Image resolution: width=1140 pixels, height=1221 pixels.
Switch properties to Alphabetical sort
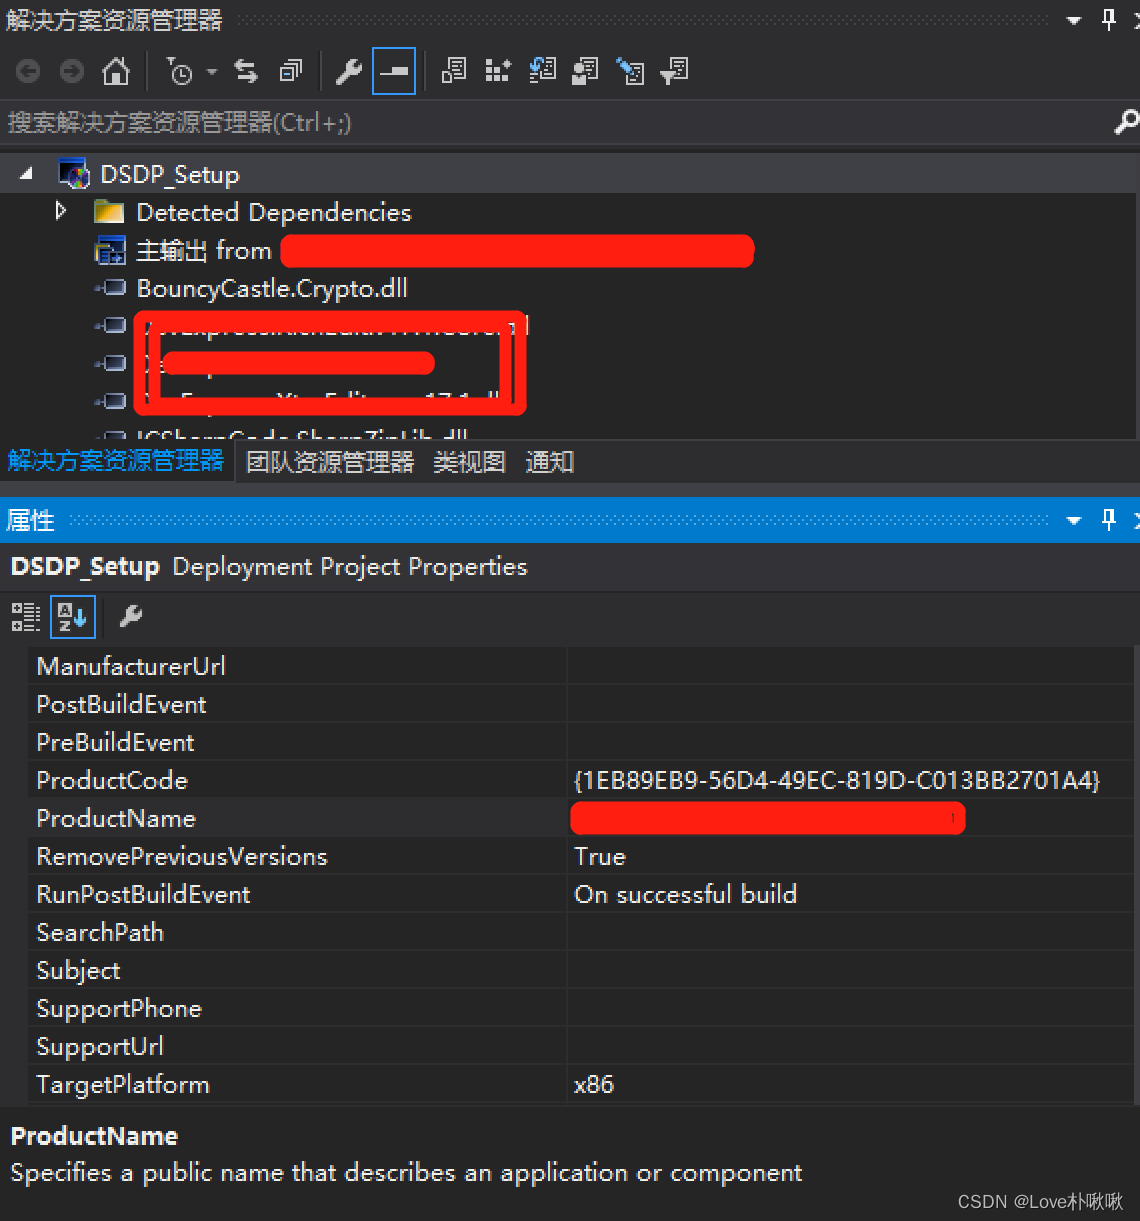[x=73, y=617]
